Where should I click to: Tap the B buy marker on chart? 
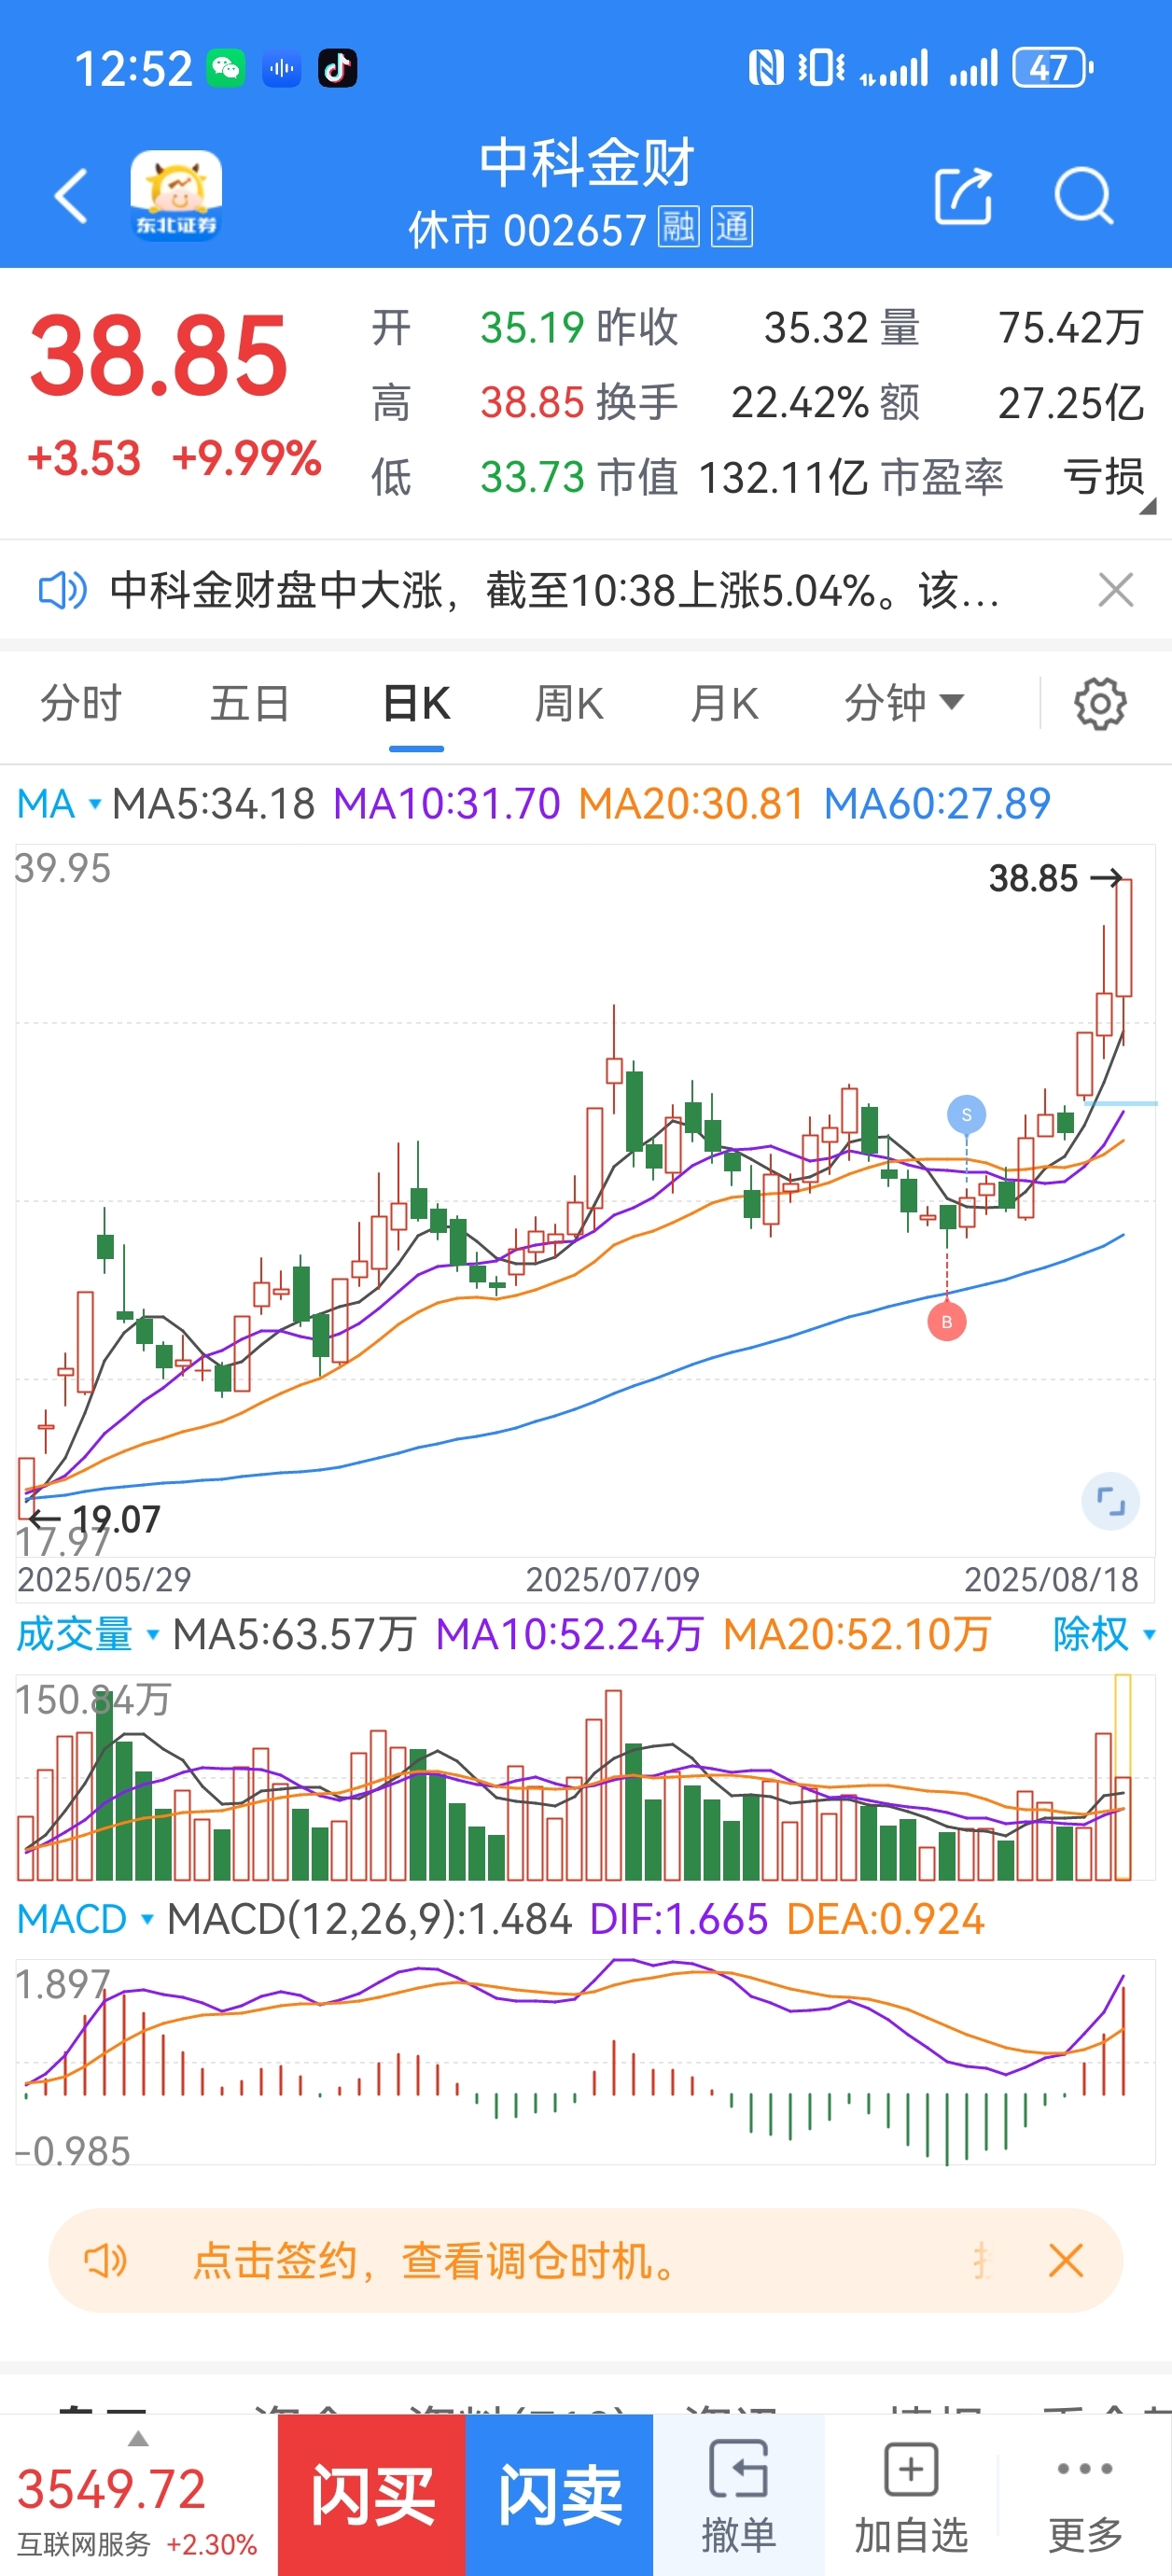pos(946,1322)
